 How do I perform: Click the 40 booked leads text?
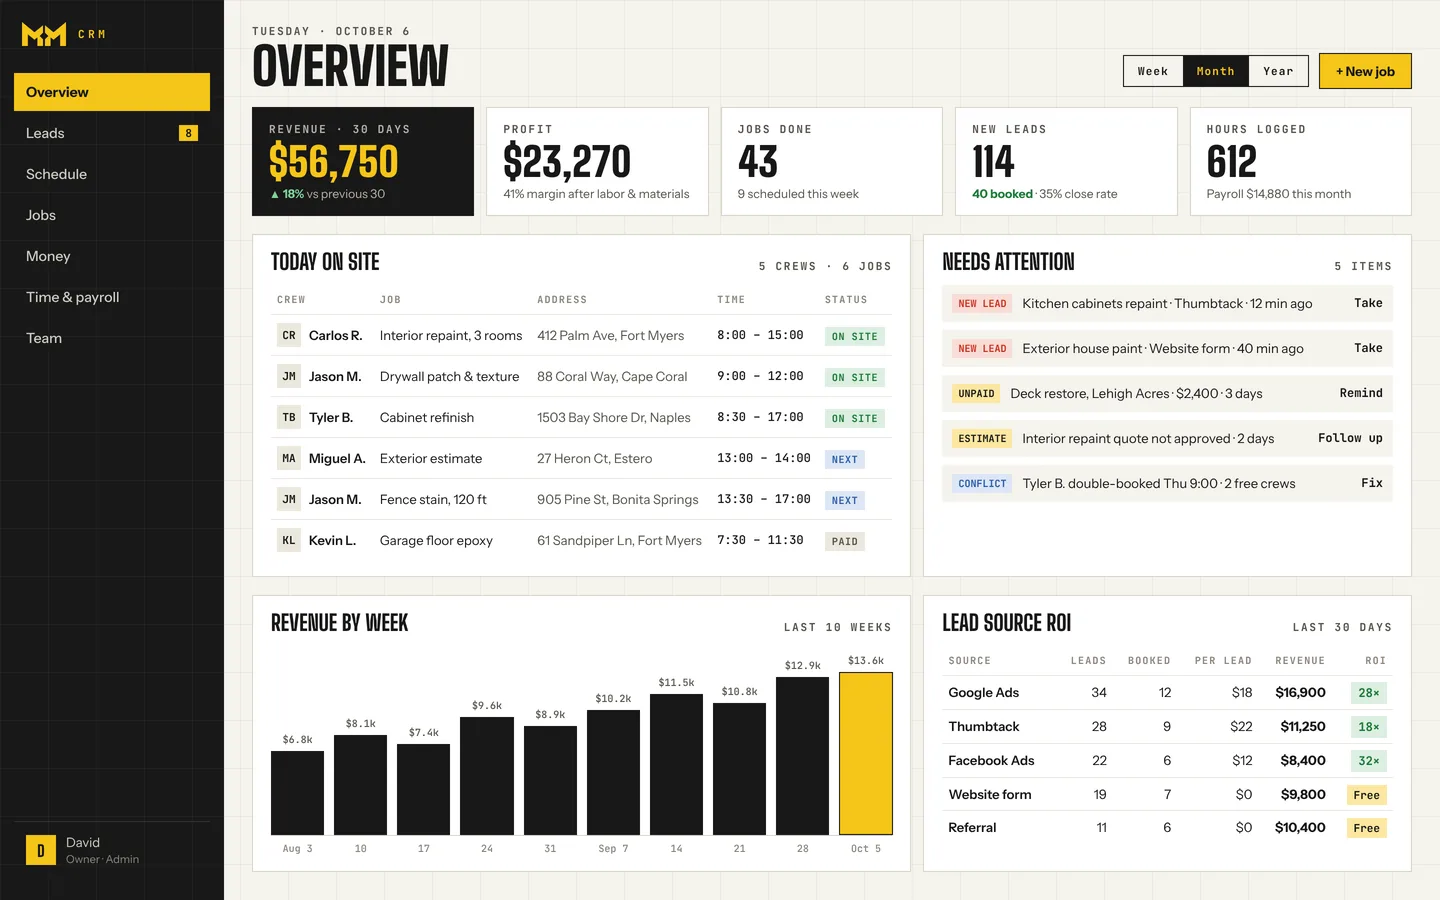(1002, 194)
